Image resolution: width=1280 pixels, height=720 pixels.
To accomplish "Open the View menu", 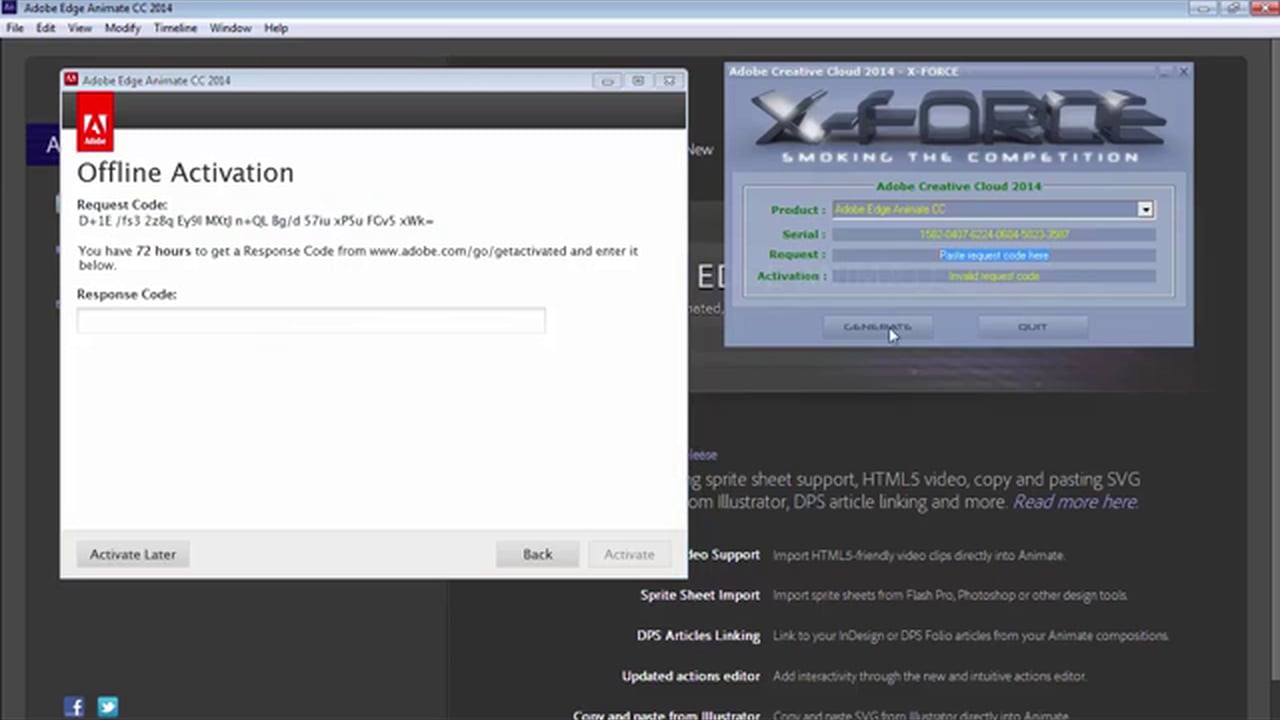I will 80,28.
